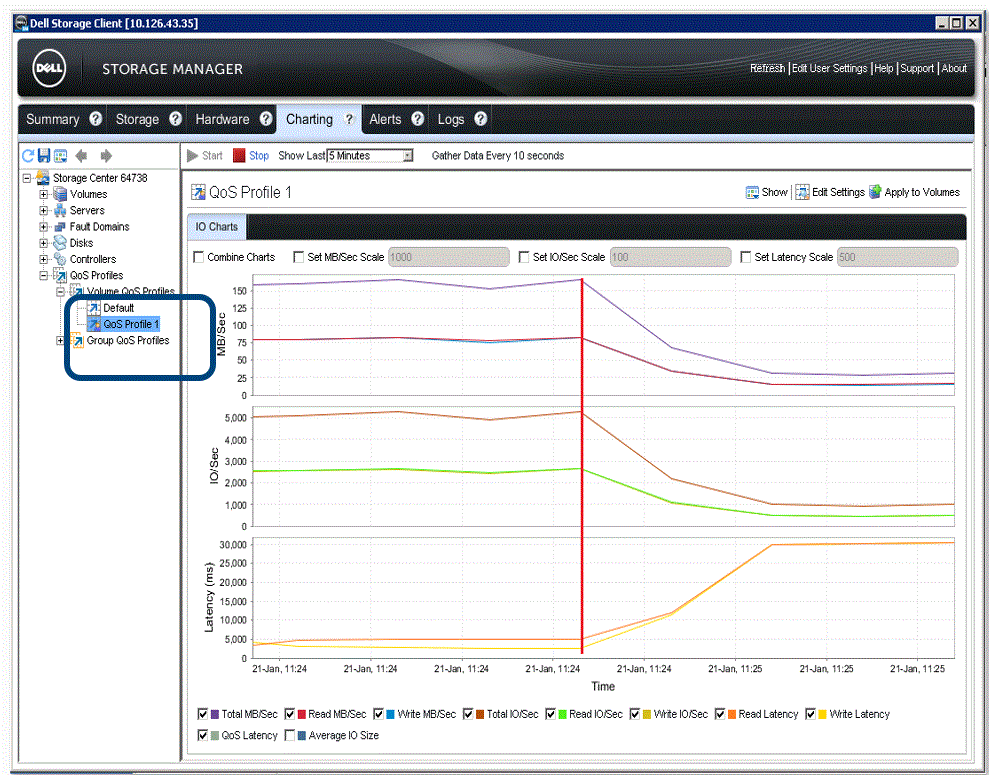Screen dimensions: 989x775
Task: Check the Set MB/Sec Scale box
Action: click(299, 257)
